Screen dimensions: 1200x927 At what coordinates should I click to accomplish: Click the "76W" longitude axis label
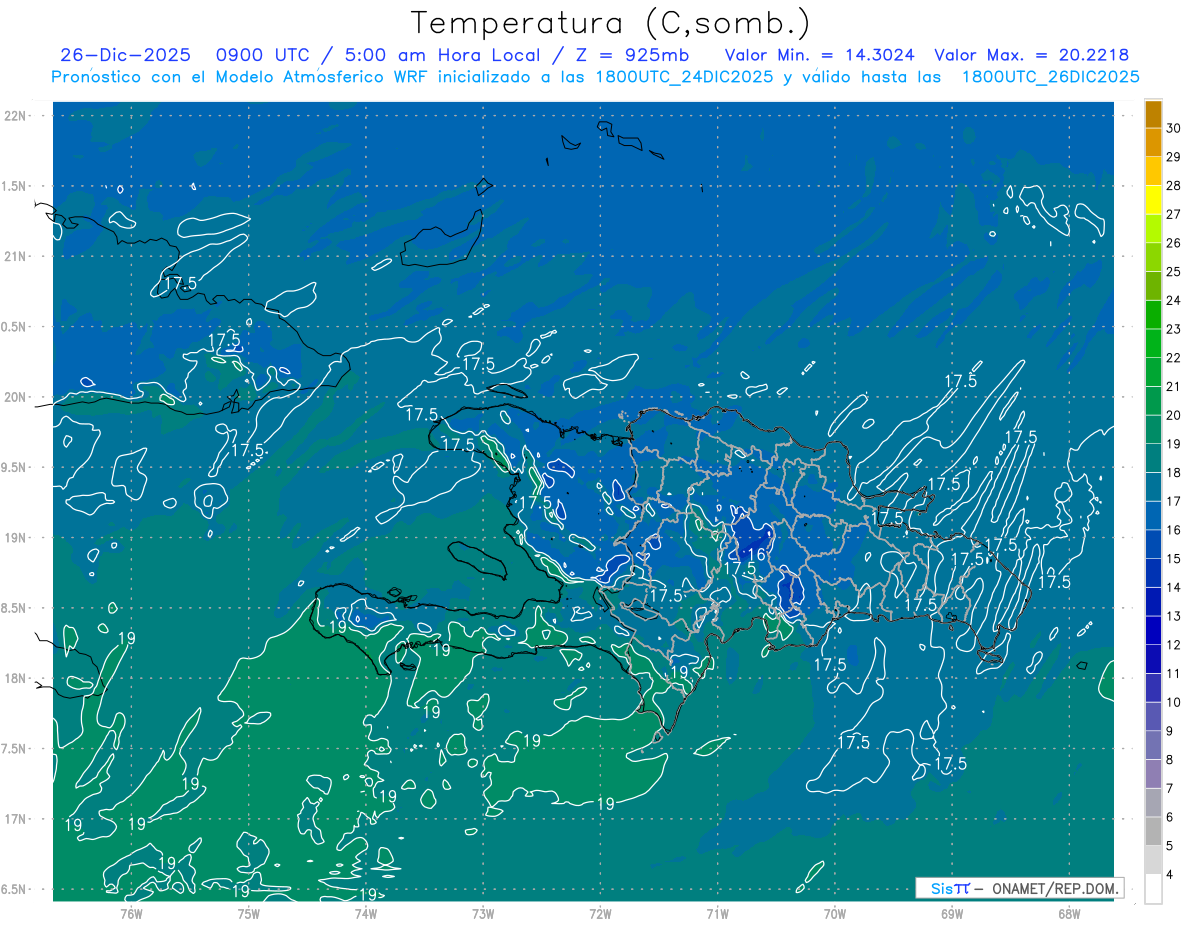click(131, 913)
